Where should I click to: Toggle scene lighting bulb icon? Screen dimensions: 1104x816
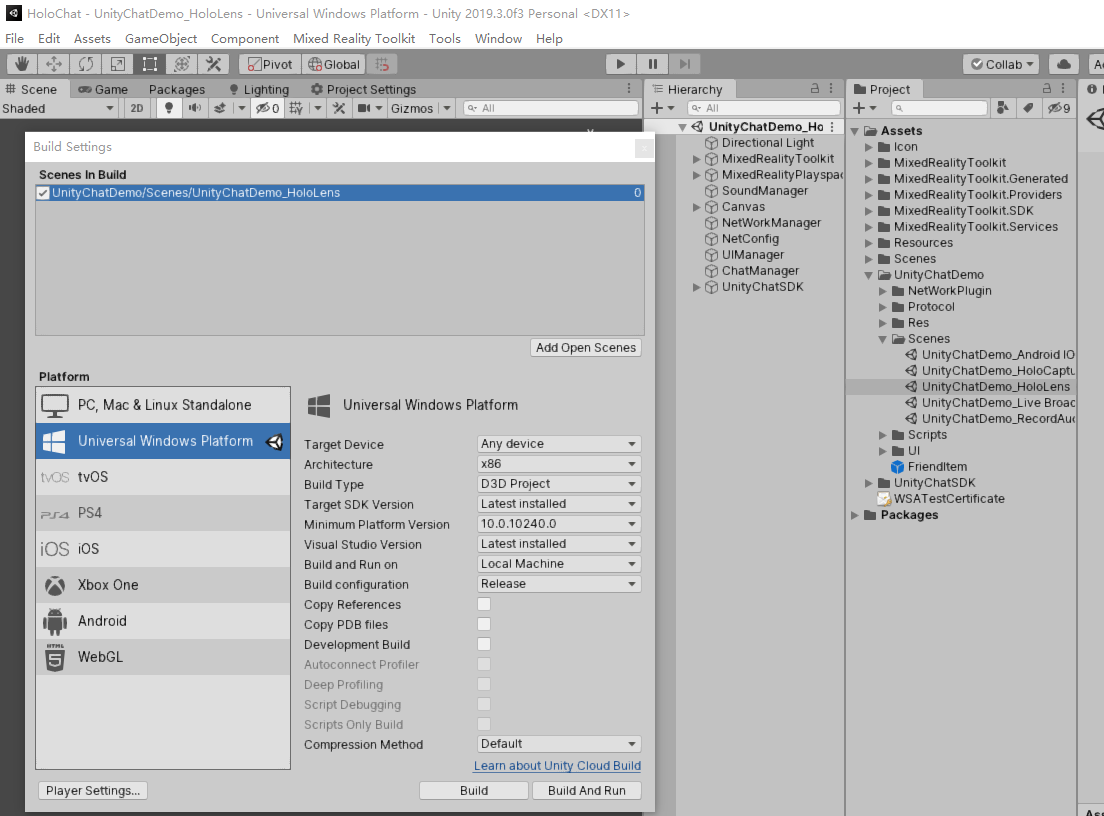click(168, 108)
